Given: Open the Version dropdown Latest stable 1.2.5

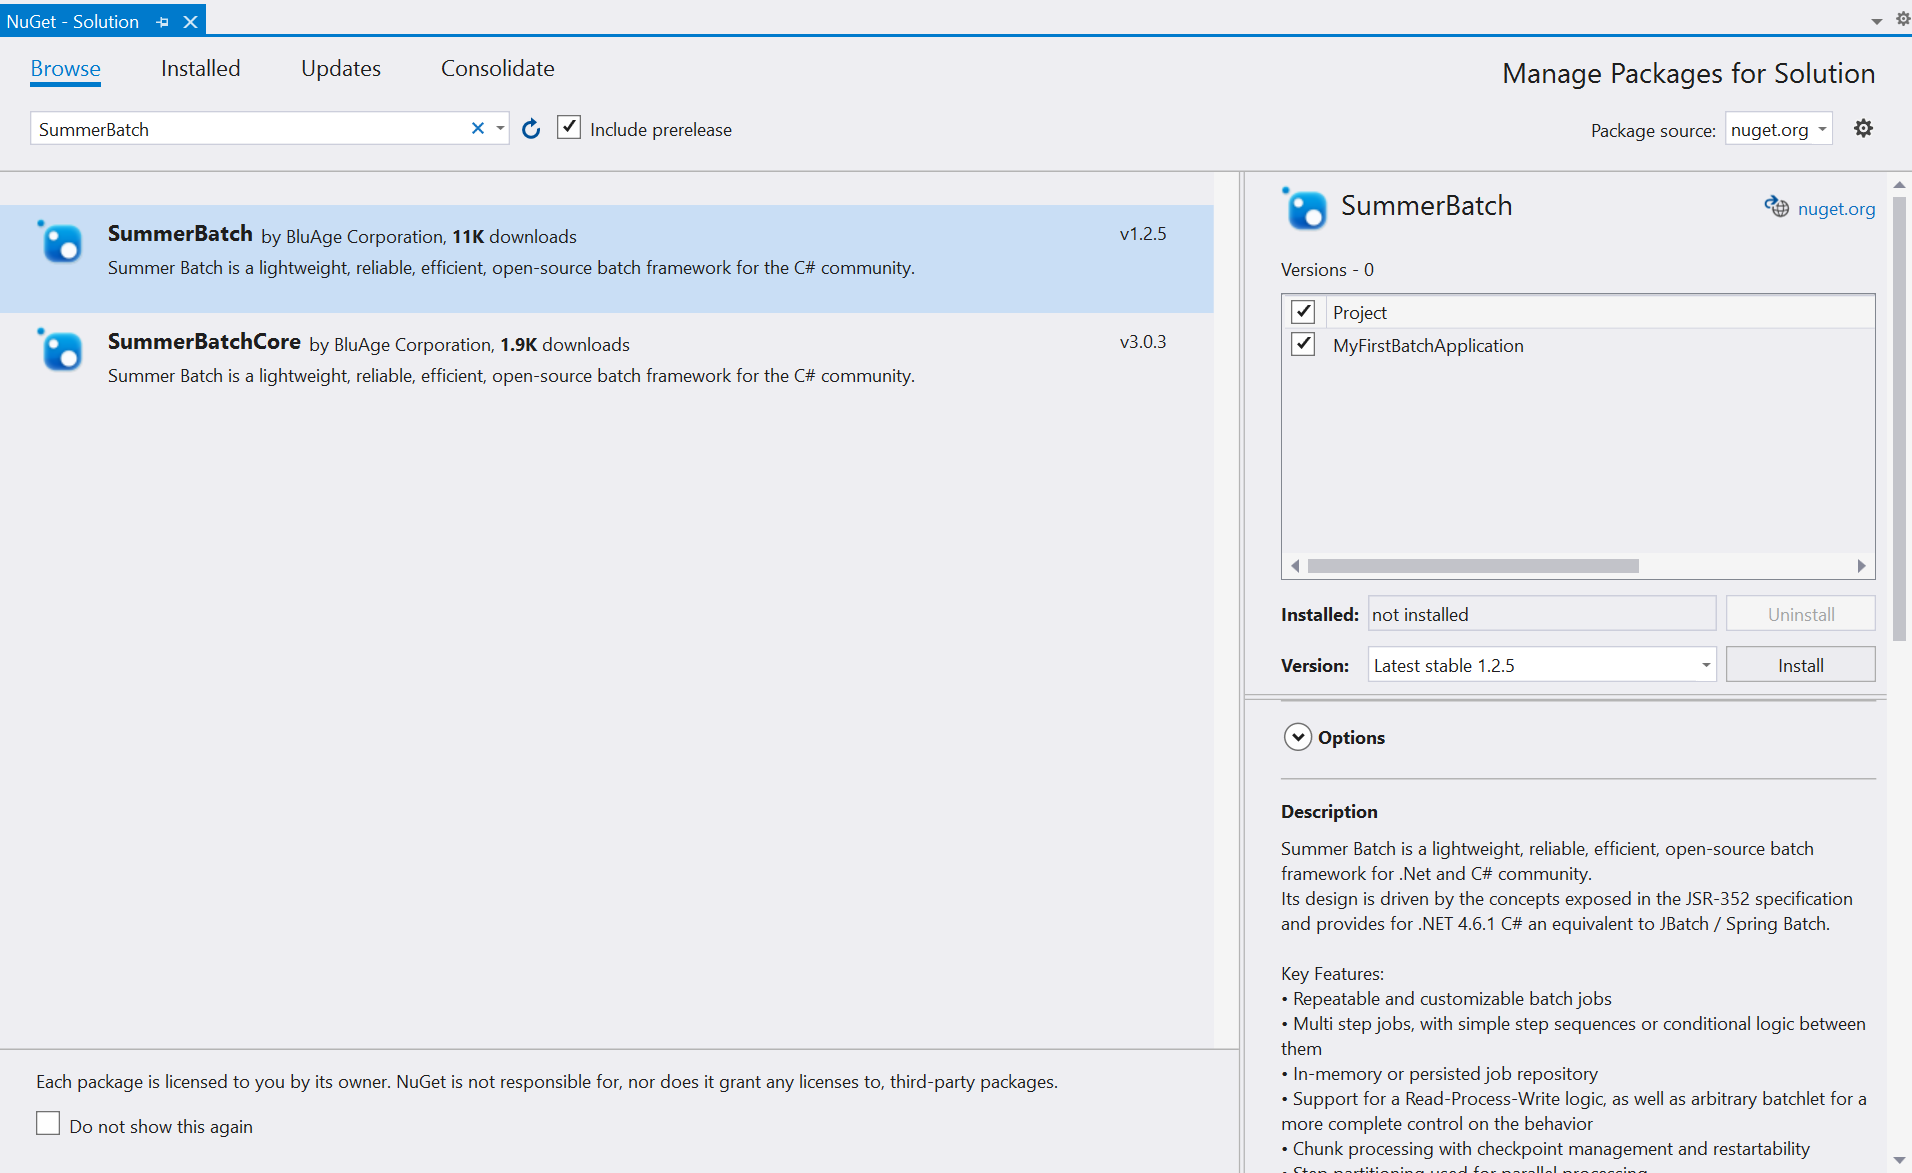Looking at the screenshot, I should (1541, 665).
